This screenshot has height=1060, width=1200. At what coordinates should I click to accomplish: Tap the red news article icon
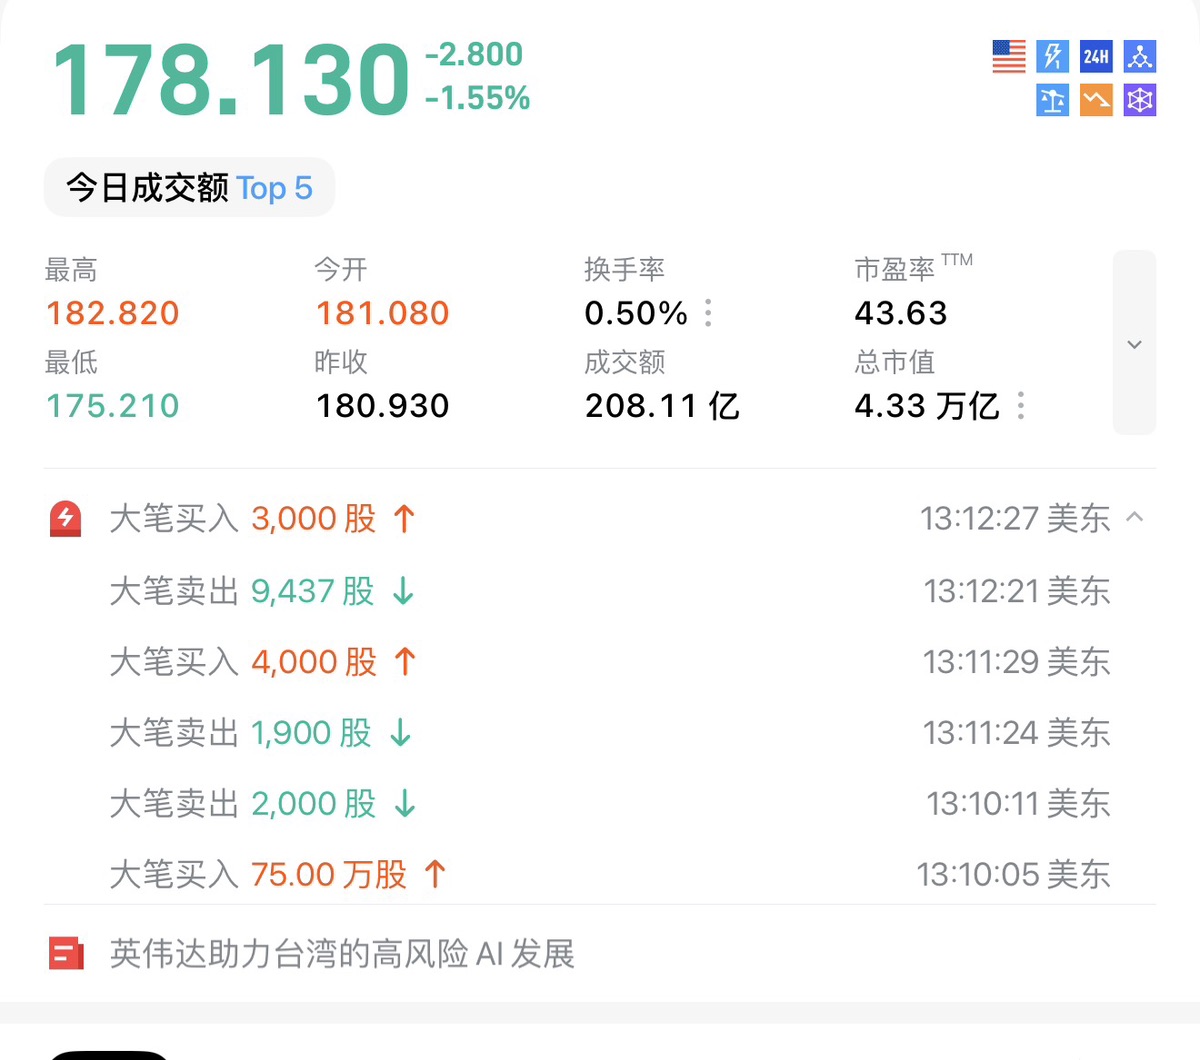(x=66, y=954)
